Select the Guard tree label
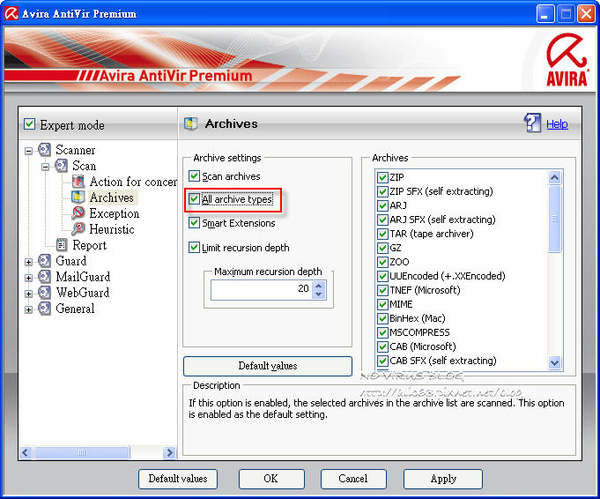Screen dimensions: 600x499 (x=71, y=261)
